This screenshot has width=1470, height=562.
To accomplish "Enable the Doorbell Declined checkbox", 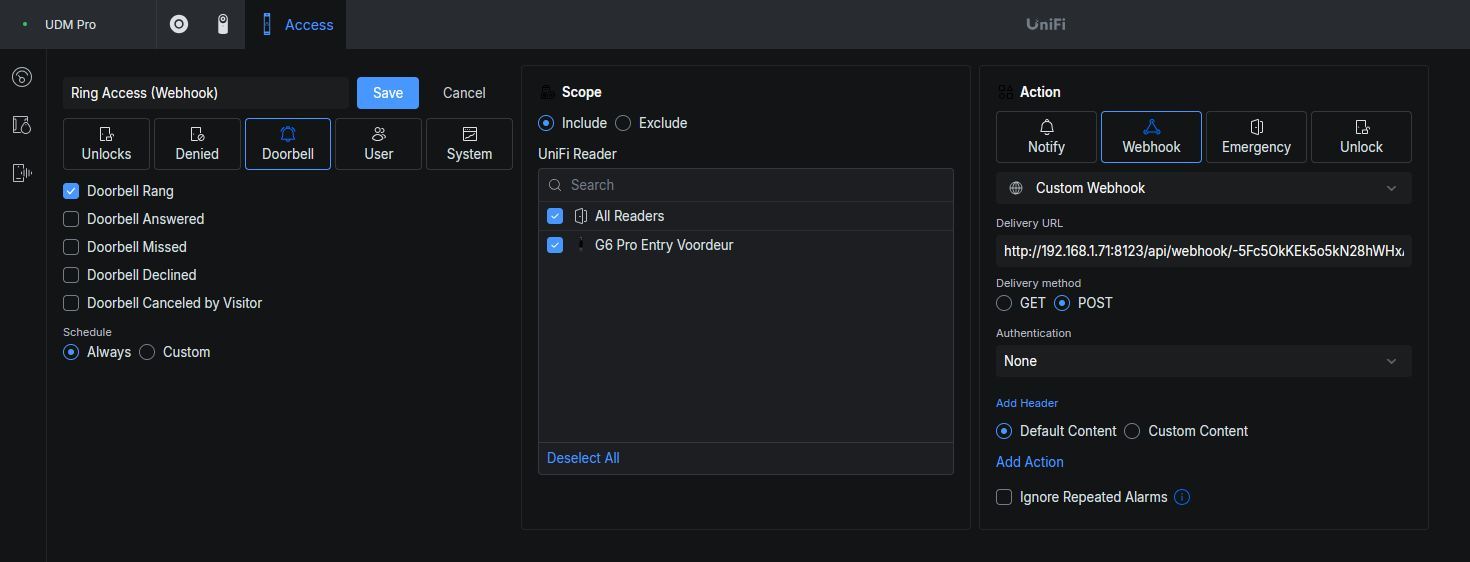I will click(71, 275).
